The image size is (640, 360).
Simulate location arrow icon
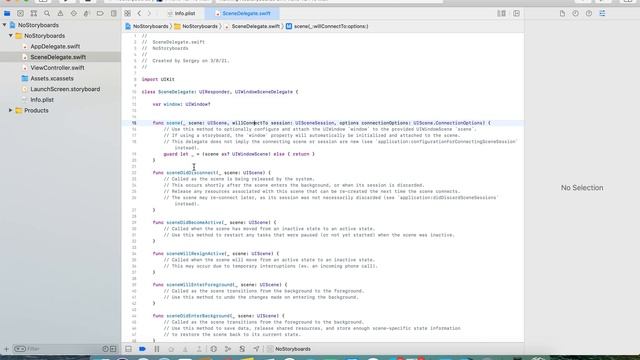pos(256,349)
